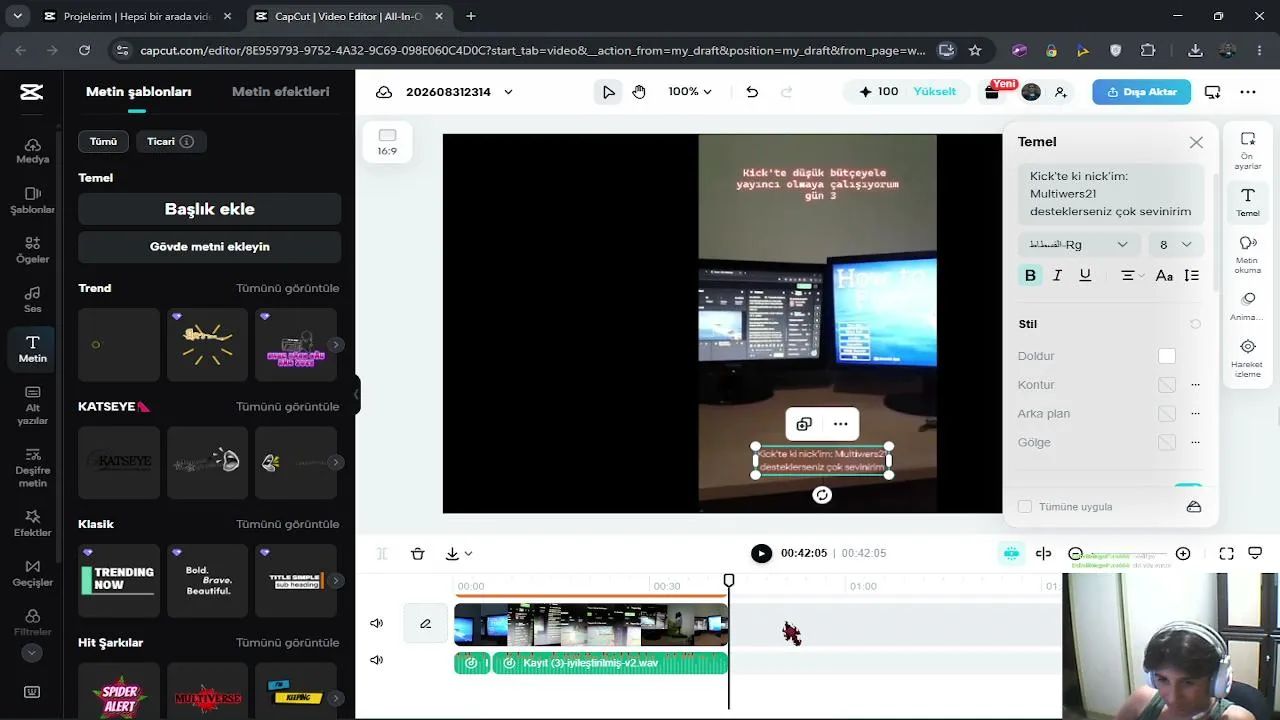Select the pointer selection tool
The image size is (1280, 720).
tap(608, 92)
